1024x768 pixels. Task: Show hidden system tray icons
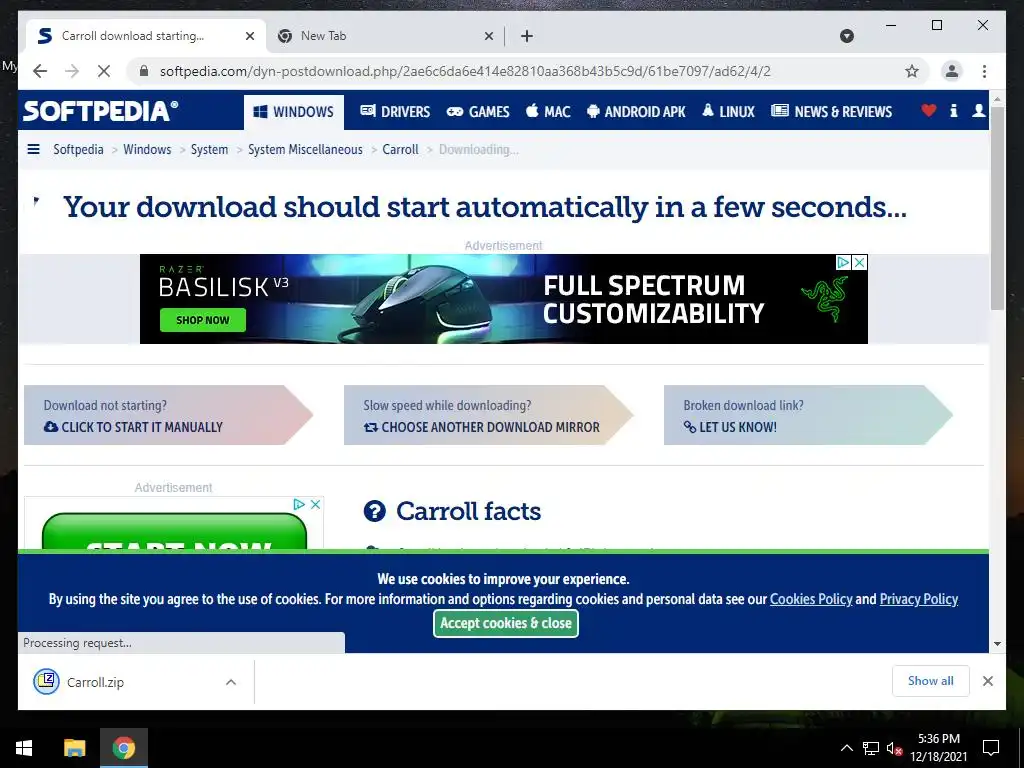[846, 748]
